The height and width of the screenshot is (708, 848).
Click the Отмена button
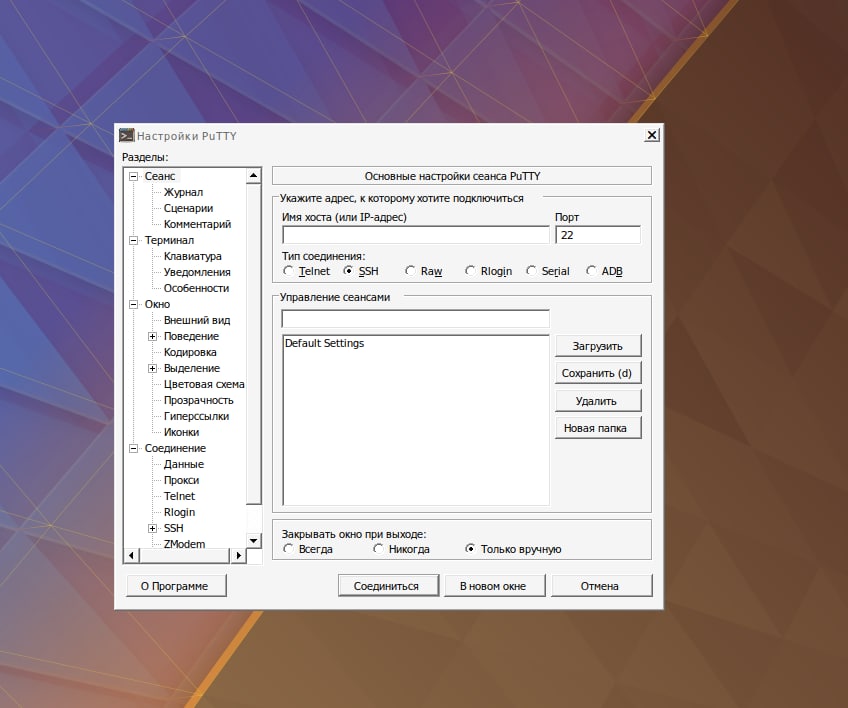(x=601, y=586)
